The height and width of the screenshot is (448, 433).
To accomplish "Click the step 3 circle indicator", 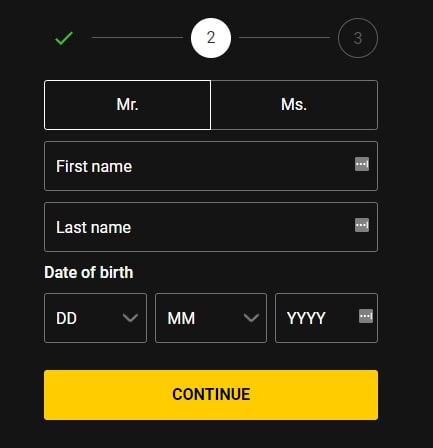I will [x=358, y=38].
